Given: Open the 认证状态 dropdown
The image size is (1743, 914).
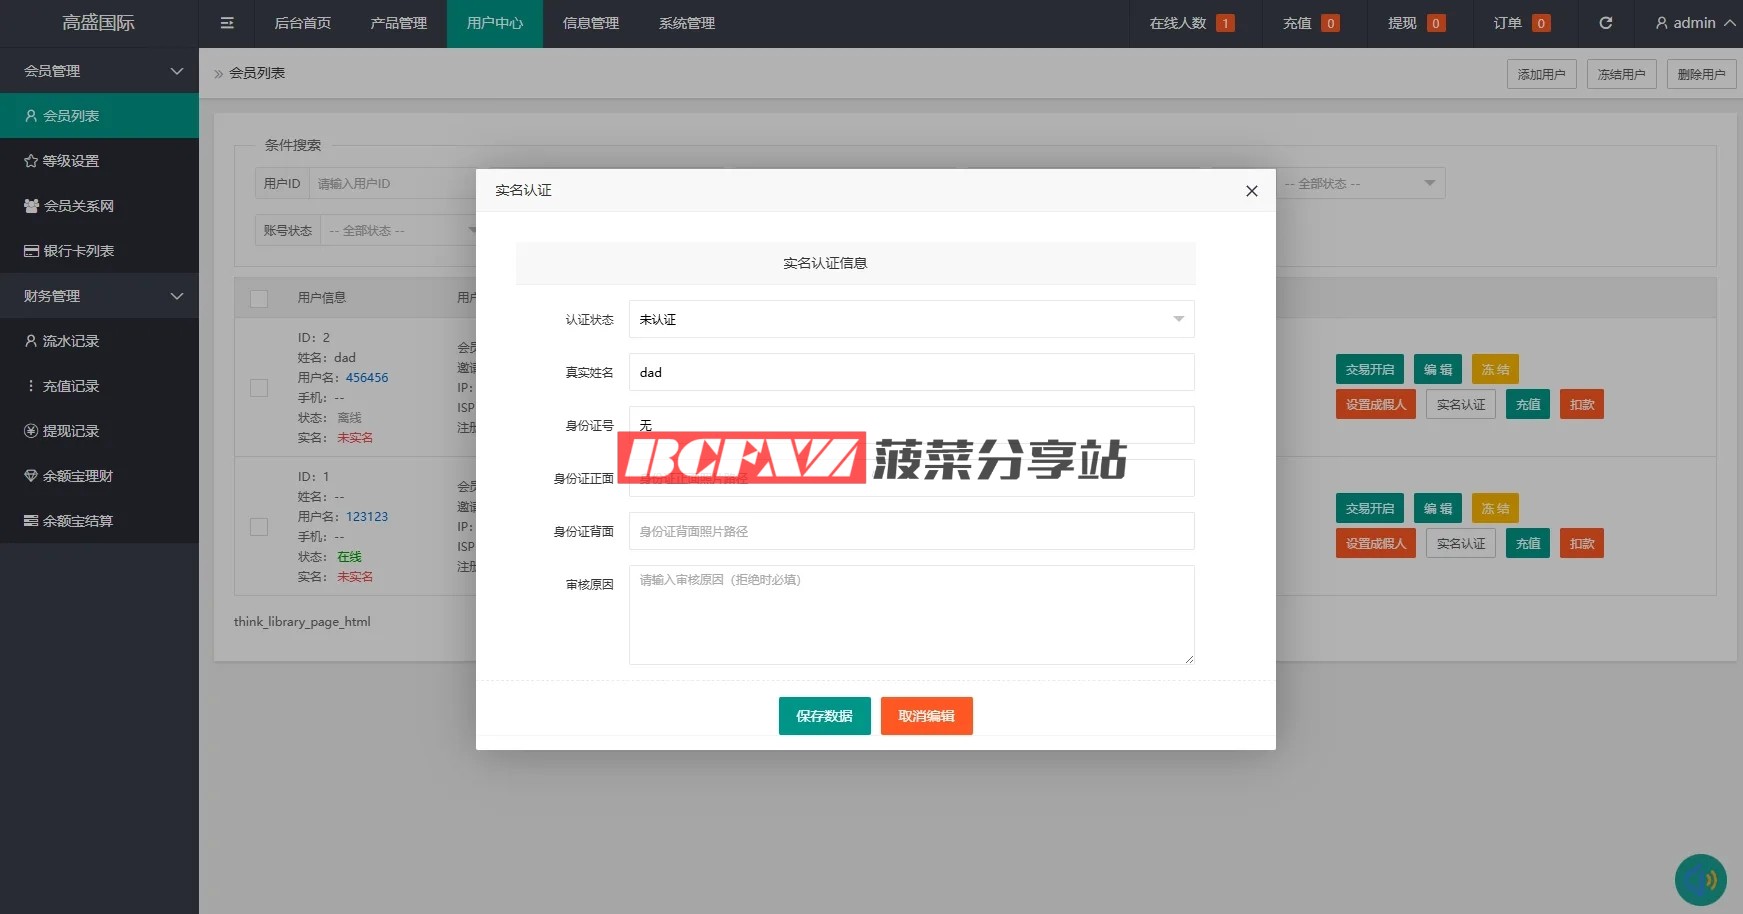Looking at the screenshot, I should pos(911,319).
